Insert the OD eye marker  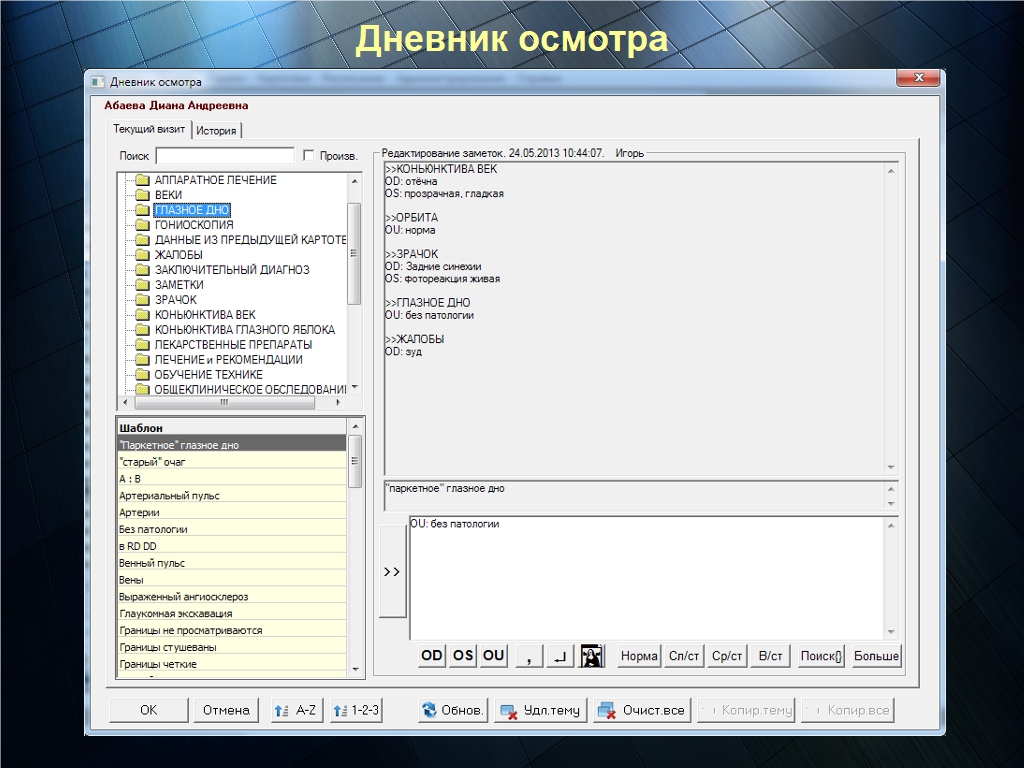pos(432,656)
